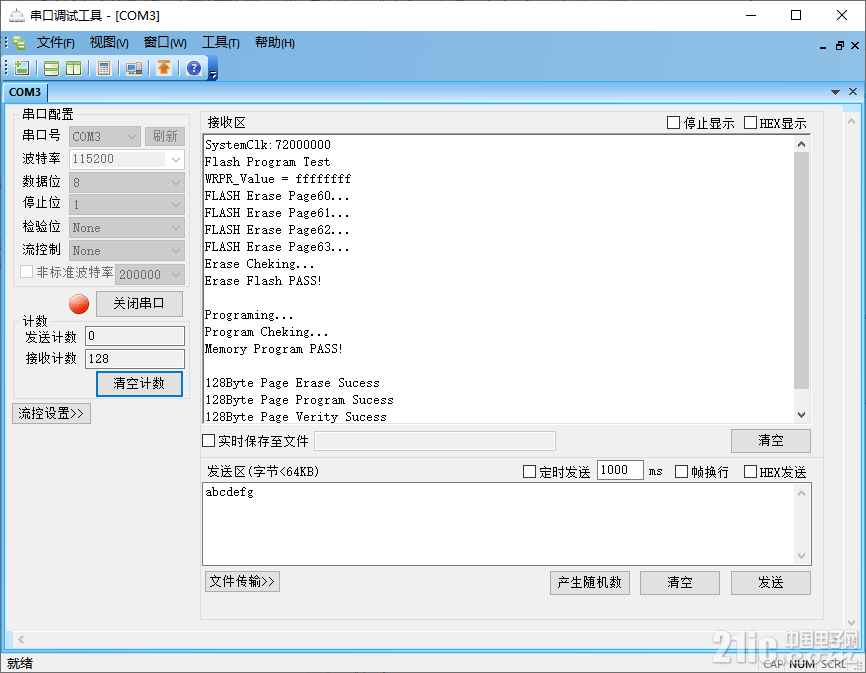Click the 接收计数 field showing 128
The width and height of the screenshot is (866, 673).
pyautogui.click(x=135, y=359)
